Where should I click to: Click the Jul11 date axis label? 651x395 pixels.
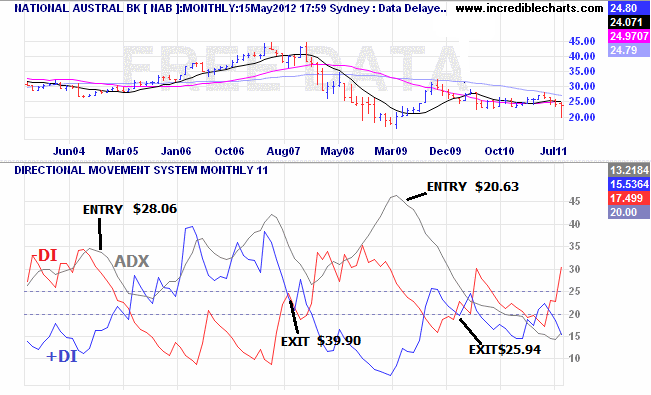coord(553,151)
